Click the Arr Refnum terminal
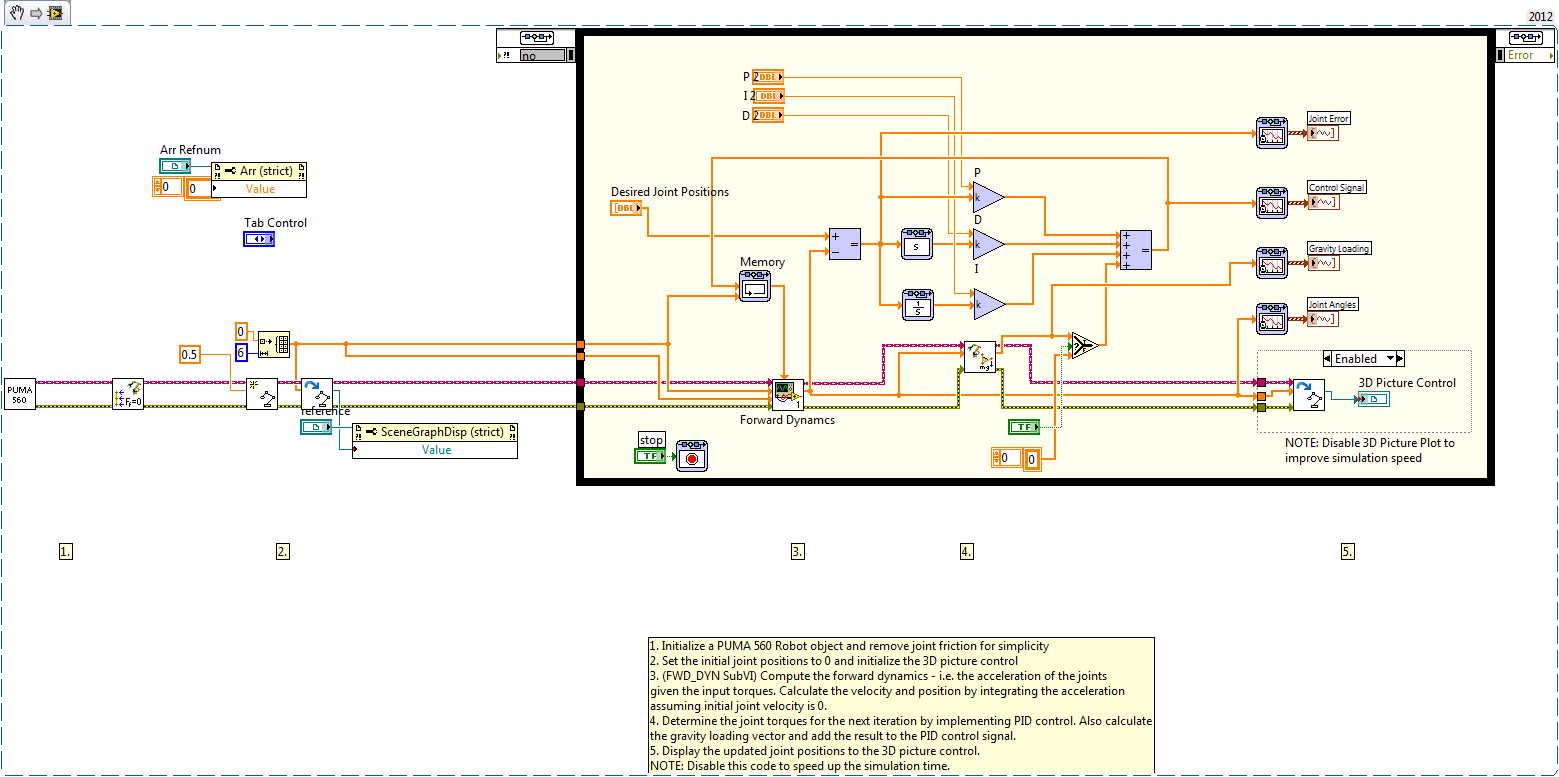 [175, 166]
